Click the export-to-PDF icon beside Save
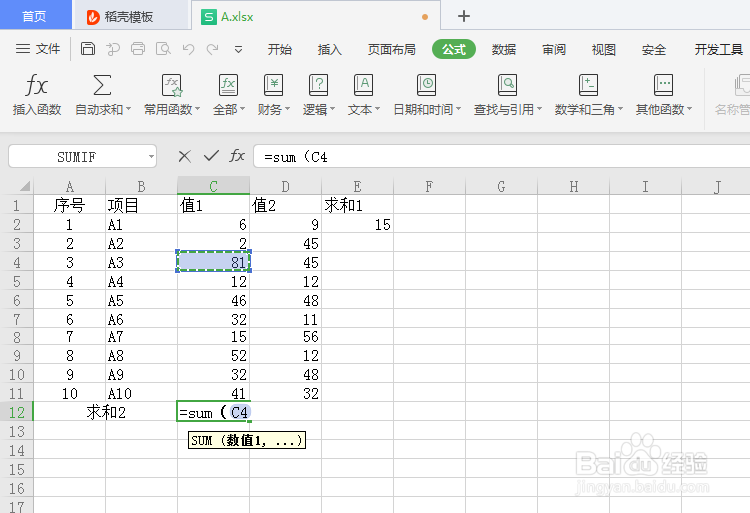 click(x=113, y=49)
